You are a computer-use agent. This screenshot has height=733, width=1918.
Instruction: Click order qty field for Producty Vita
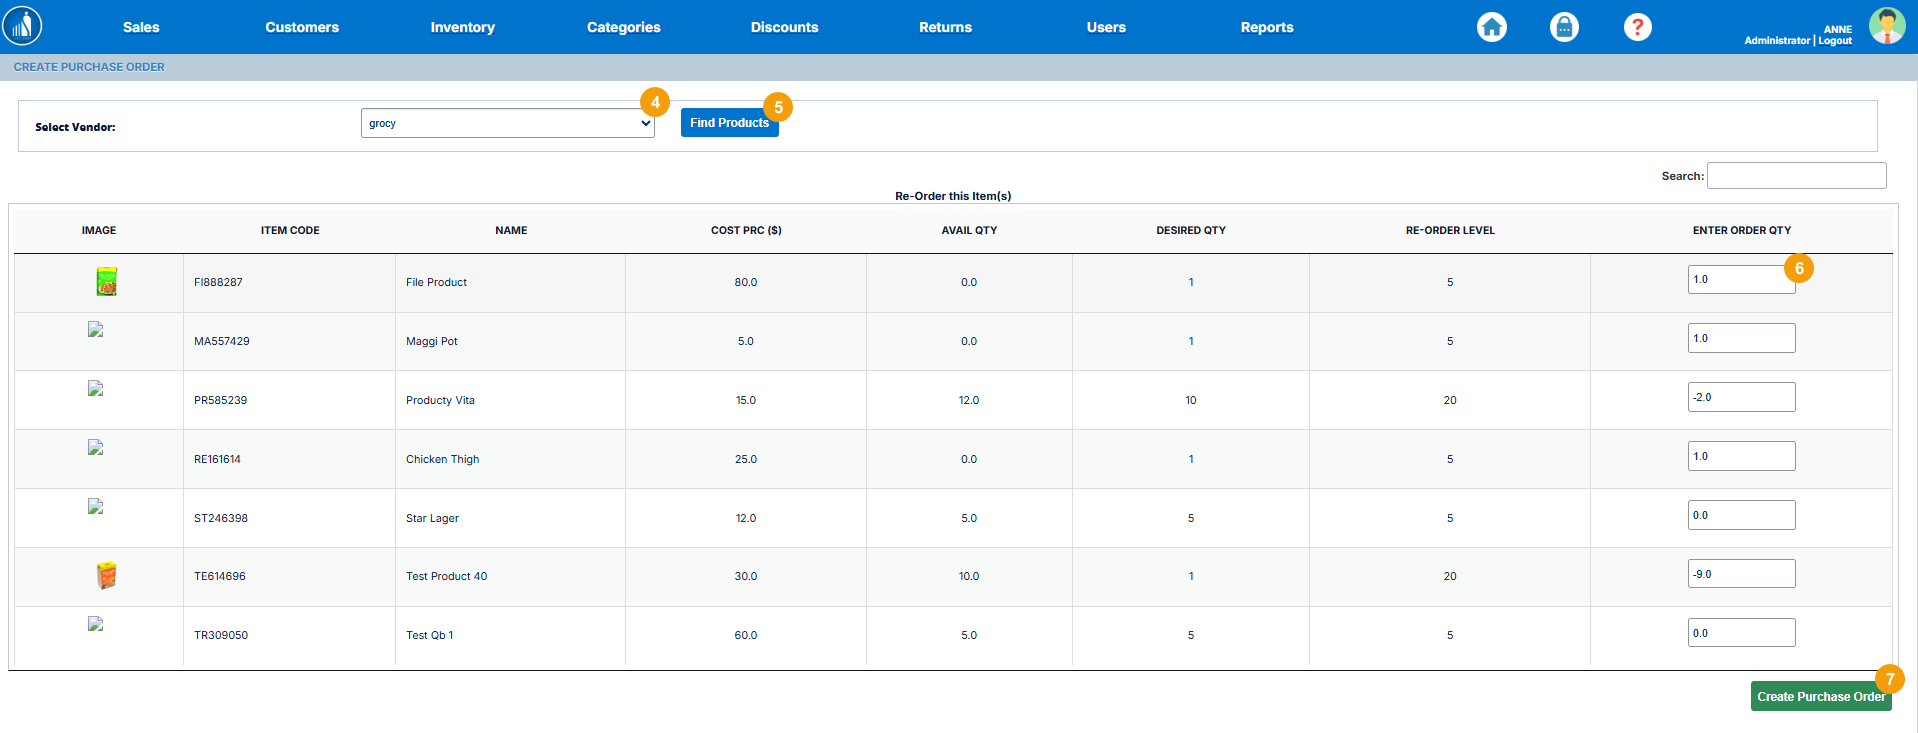[1741, 397]
